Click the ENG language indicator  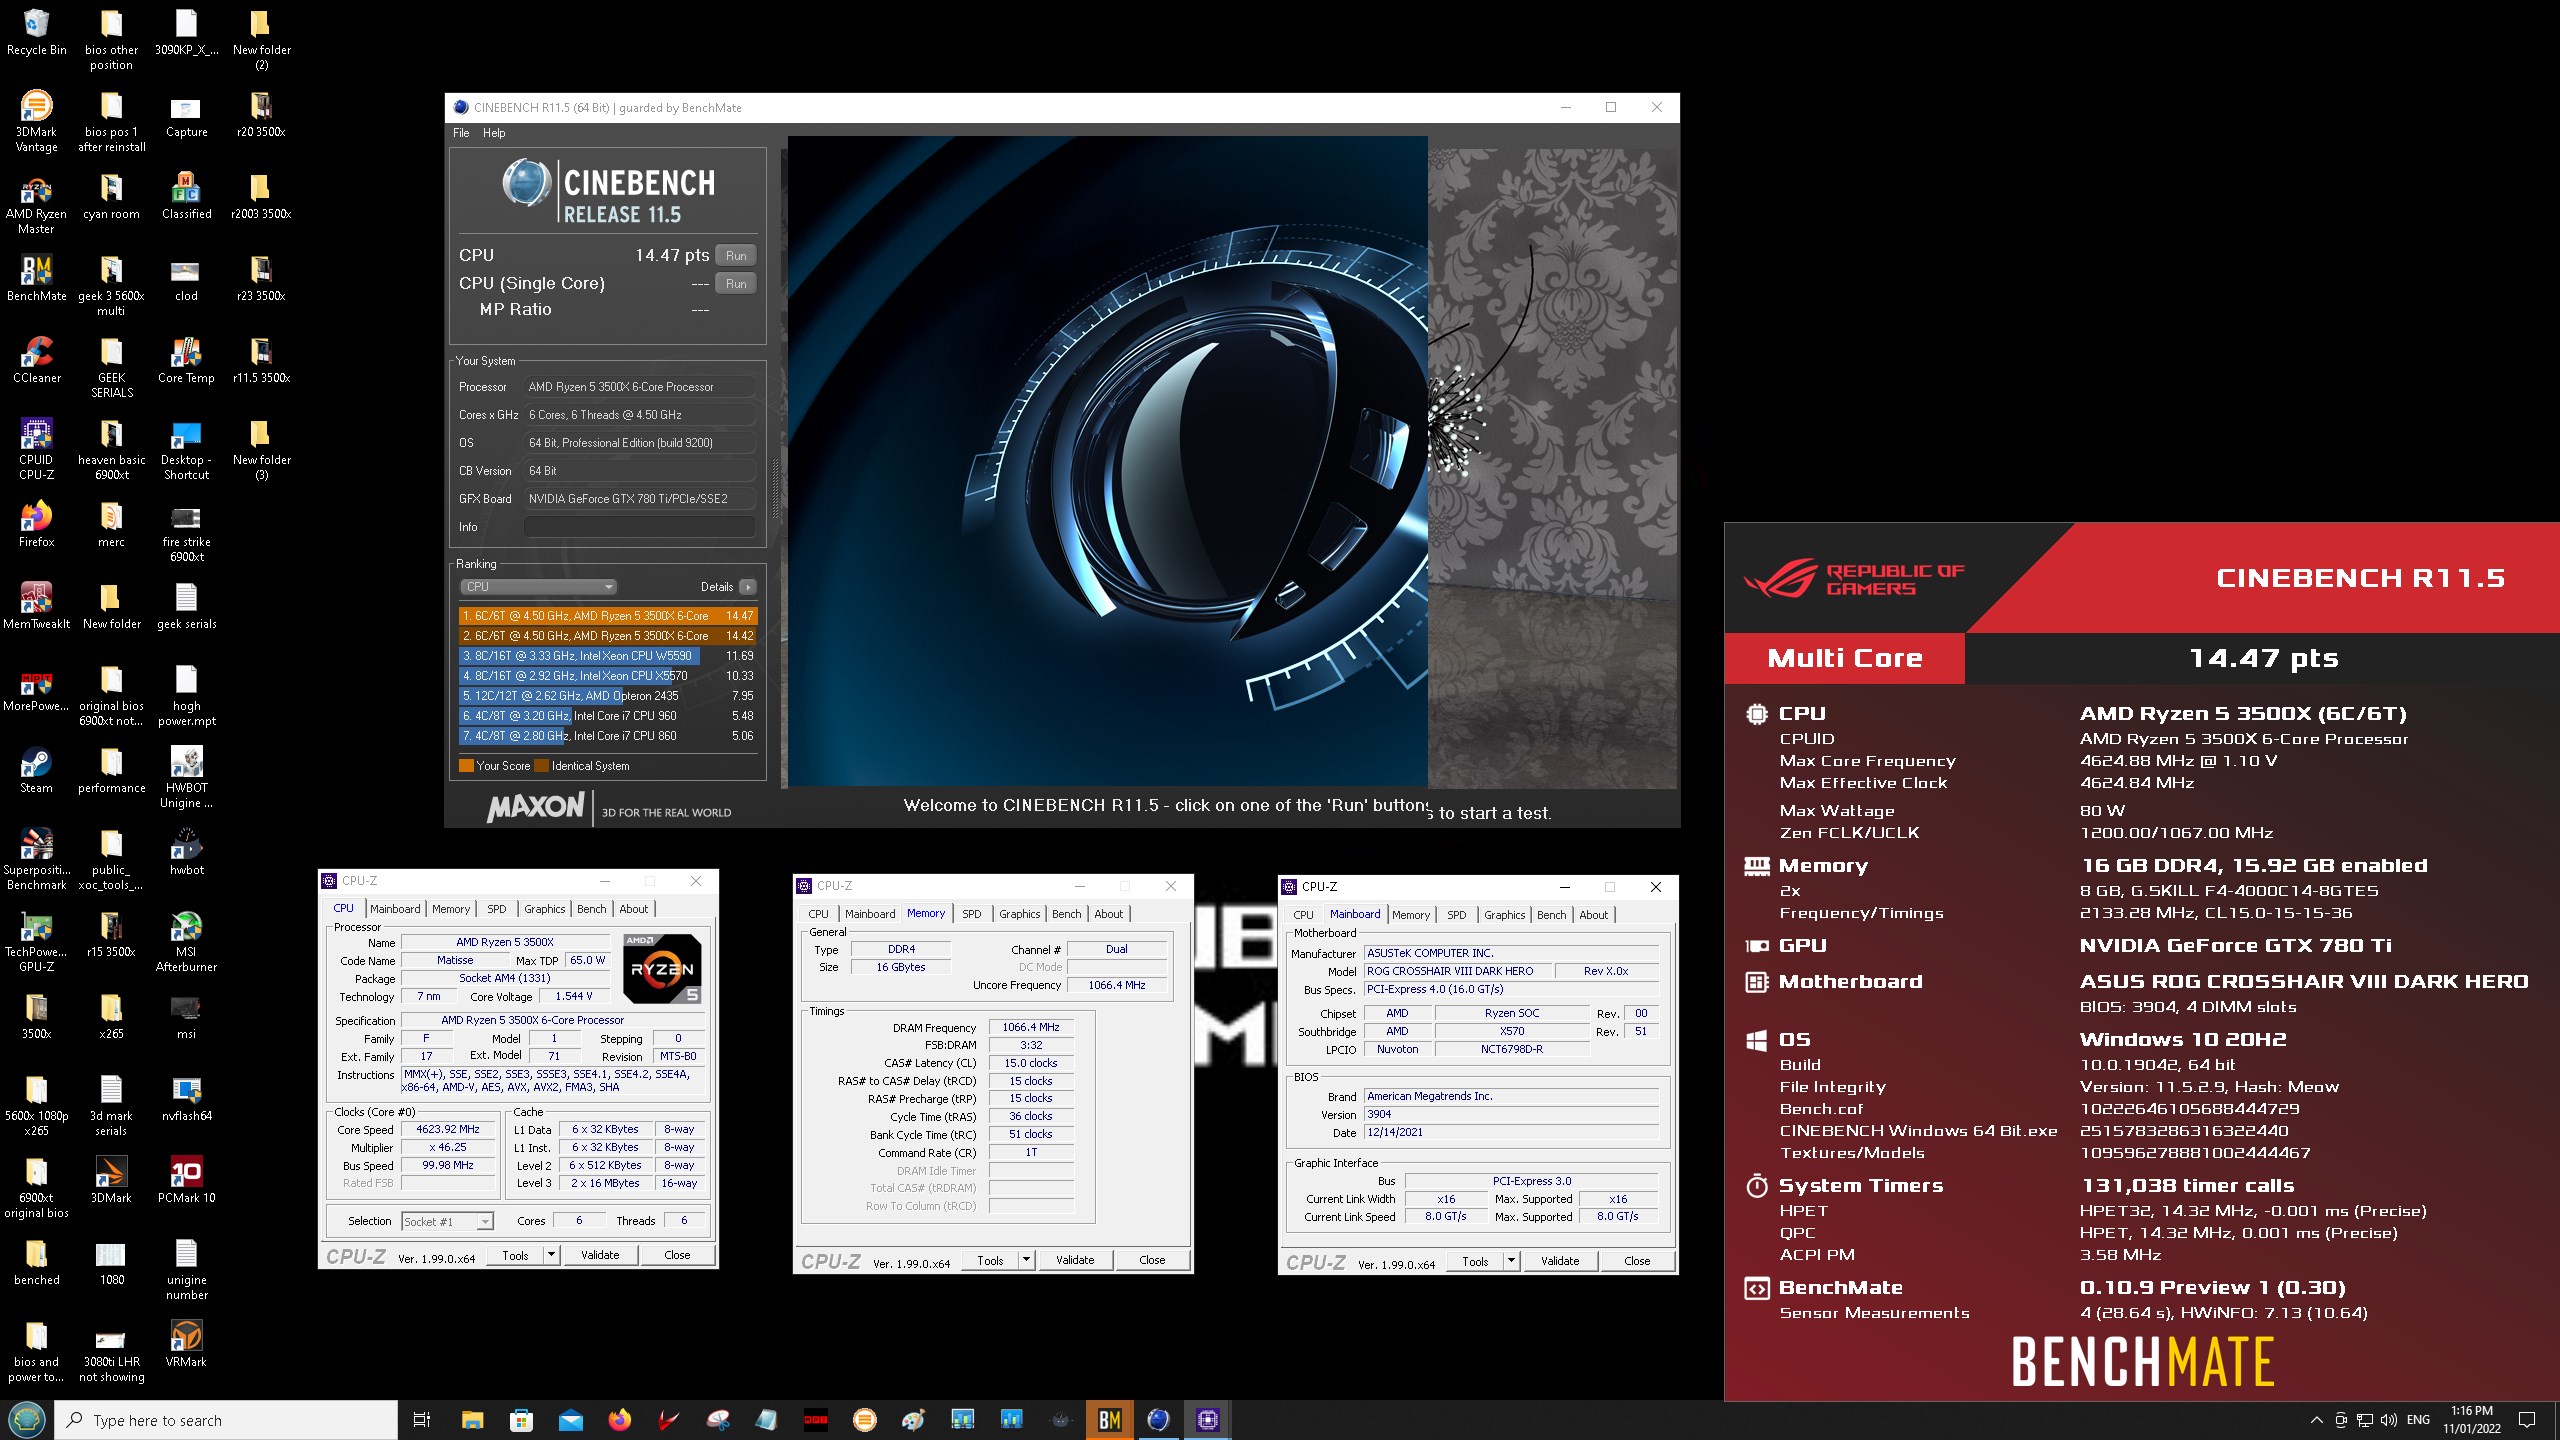pyautogui.click(x=2418, y=1420)
